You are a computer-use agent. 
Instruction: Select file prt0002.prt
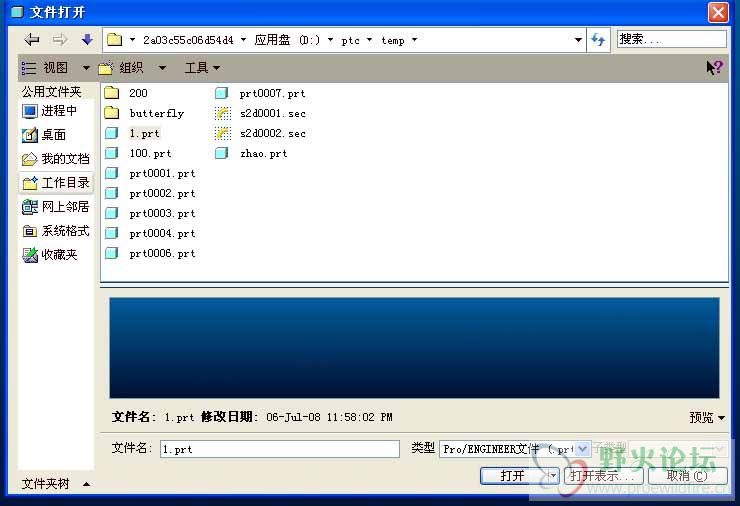pyautogui.click(x=162, y=194)
